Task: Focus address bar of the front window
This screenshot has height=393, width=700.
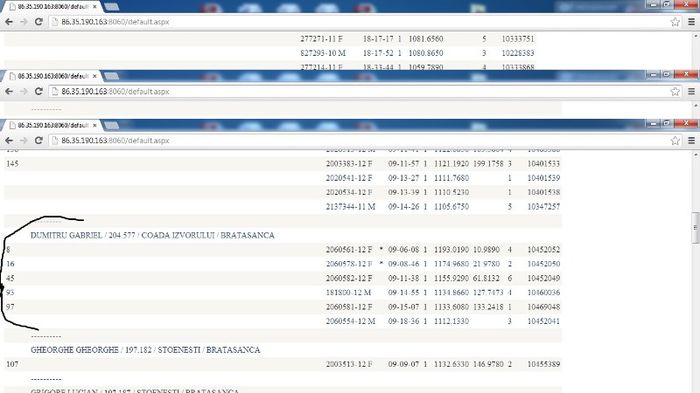Action: point(357,141)
